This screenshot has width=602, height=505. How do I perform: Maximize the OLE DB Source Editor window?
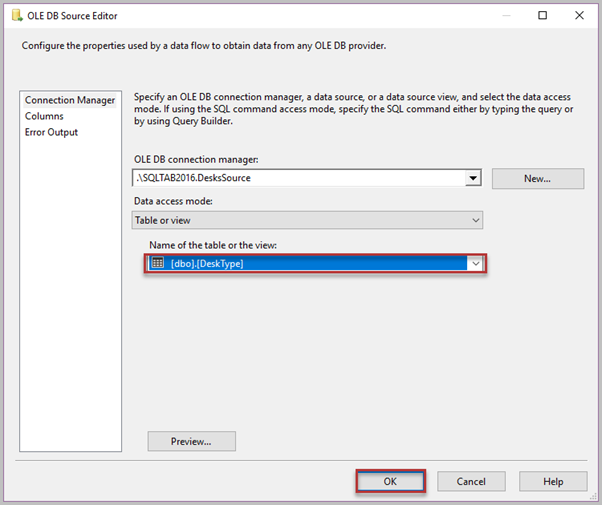(x=542, y=15)
